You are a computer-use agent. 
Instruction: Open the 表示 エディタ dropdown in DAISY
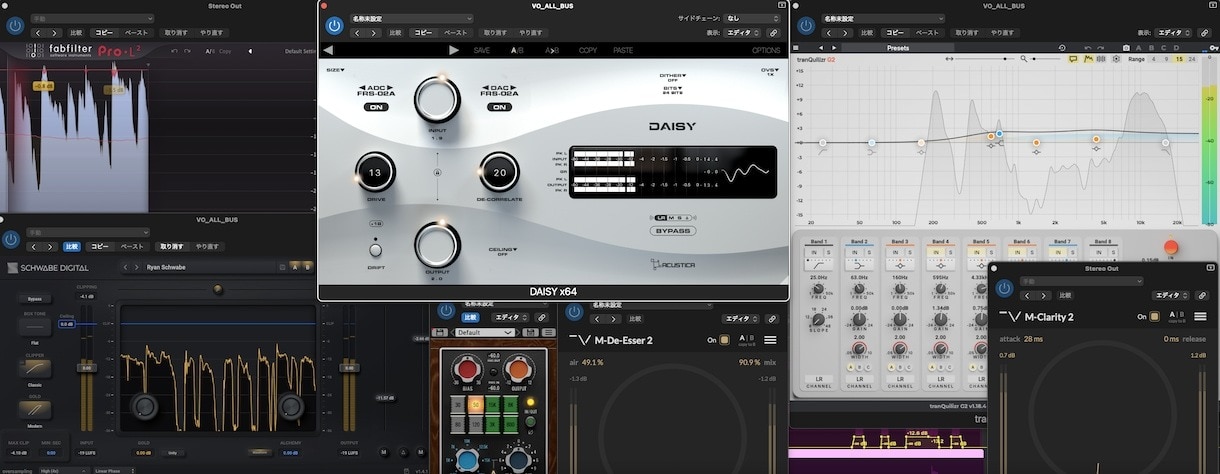(741, 33)
